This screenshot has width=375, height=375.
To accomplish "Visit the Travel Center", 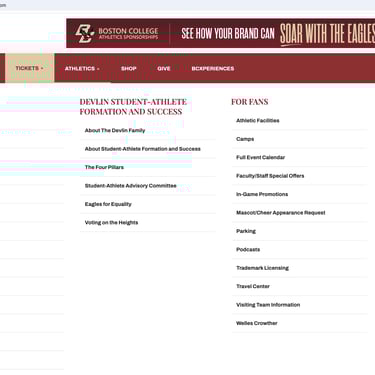I will pos(253,286).
